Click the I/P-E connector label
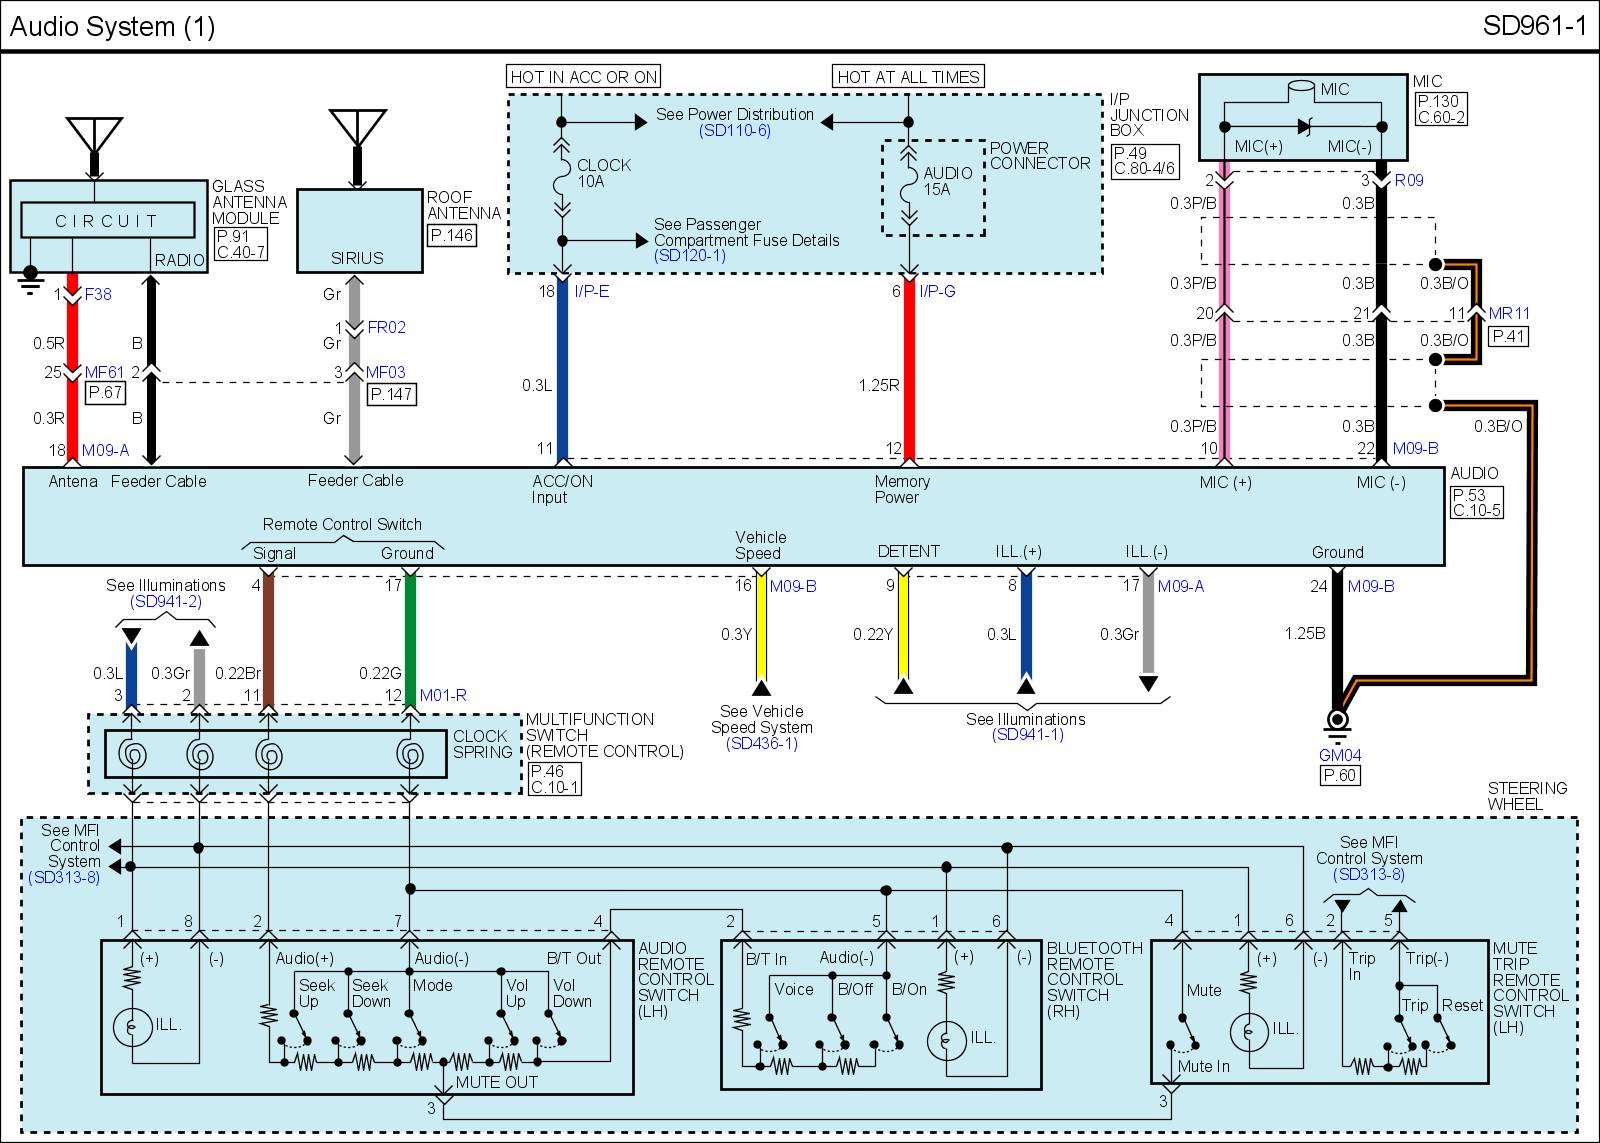Viewport: 1600px width, 1143px height. coord(592,291)
